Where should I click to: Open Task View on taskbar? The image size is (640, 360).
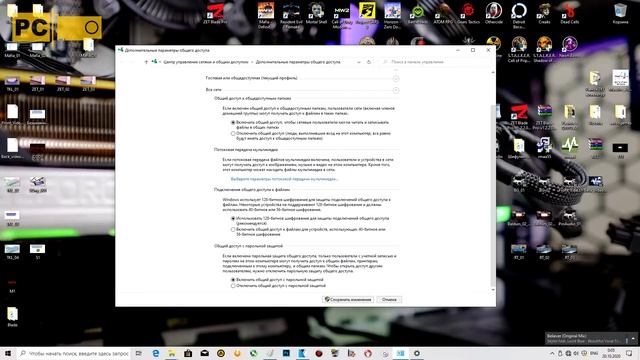point(139,353)
